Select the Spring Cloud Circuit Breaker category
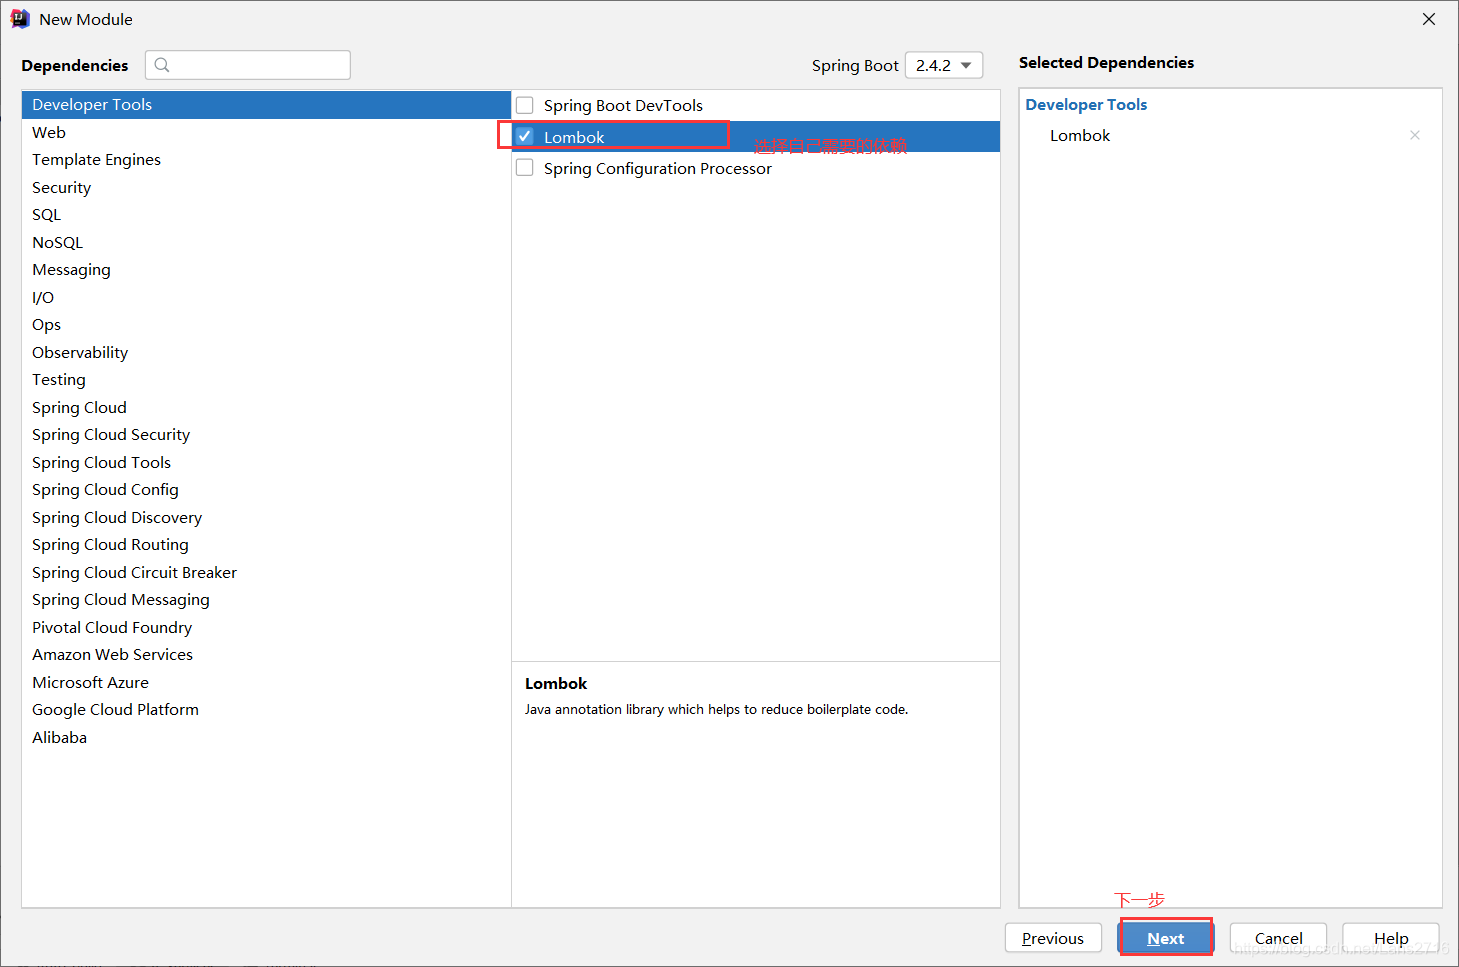The height and width of the screenshot is (967, 1459). click(x=266, y=573)
